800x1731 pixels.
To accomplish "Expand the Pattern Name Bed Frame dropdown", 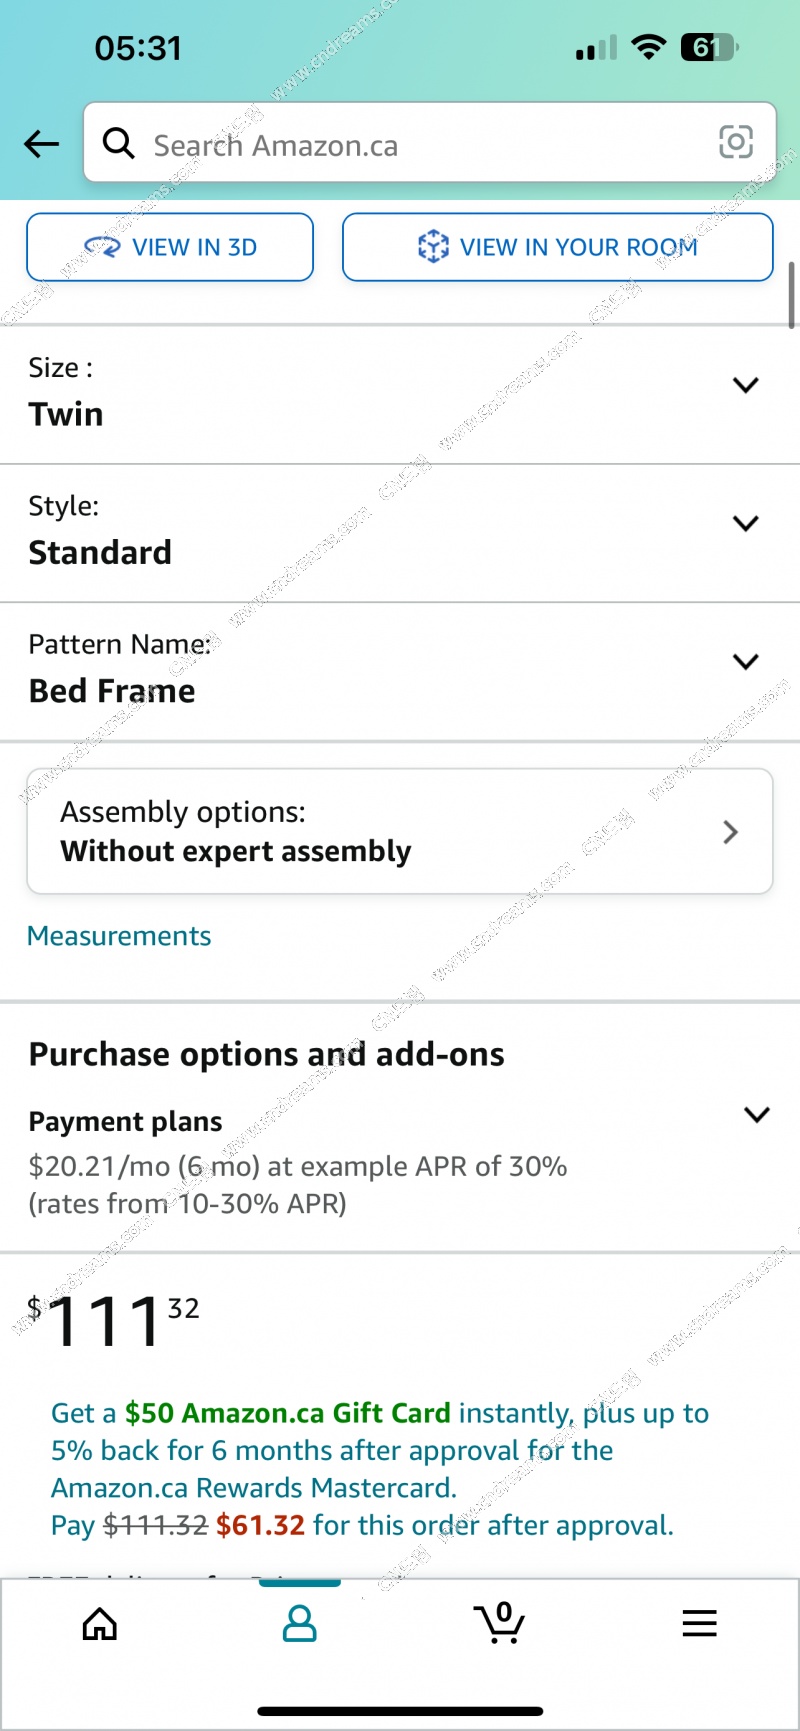I will (400, 671).
